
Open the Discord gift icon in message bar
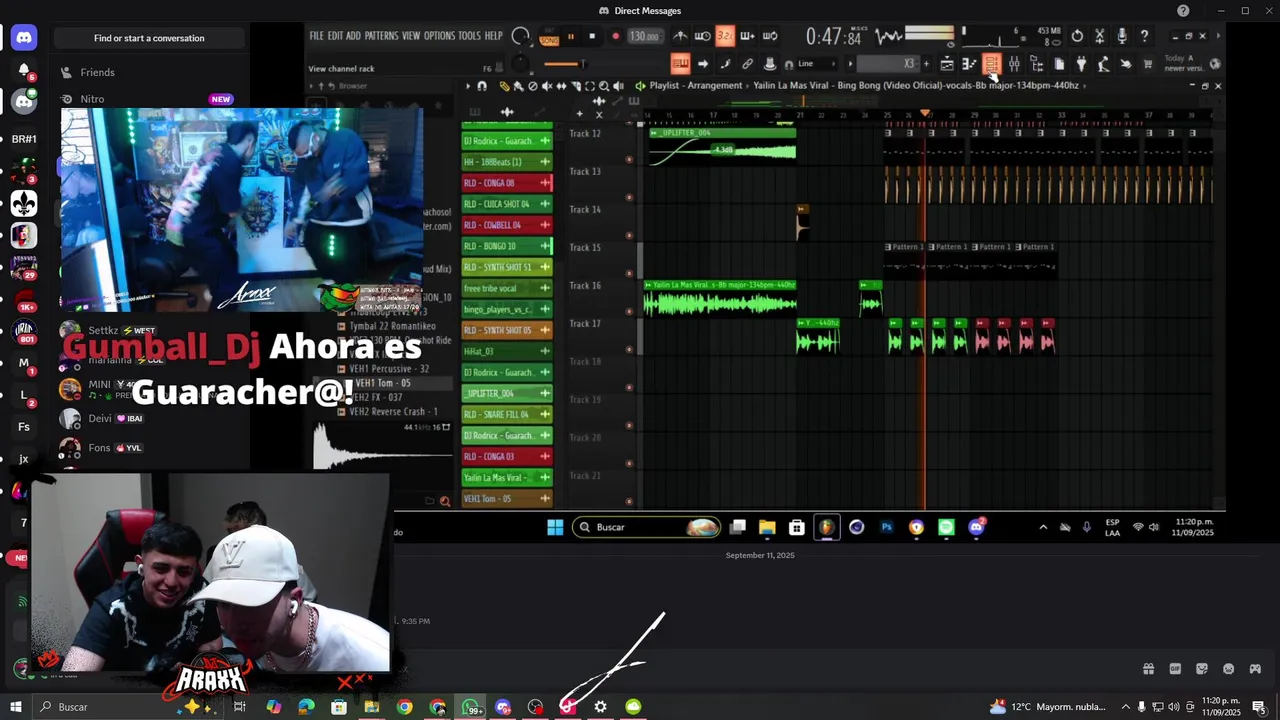click(1148, 669)
